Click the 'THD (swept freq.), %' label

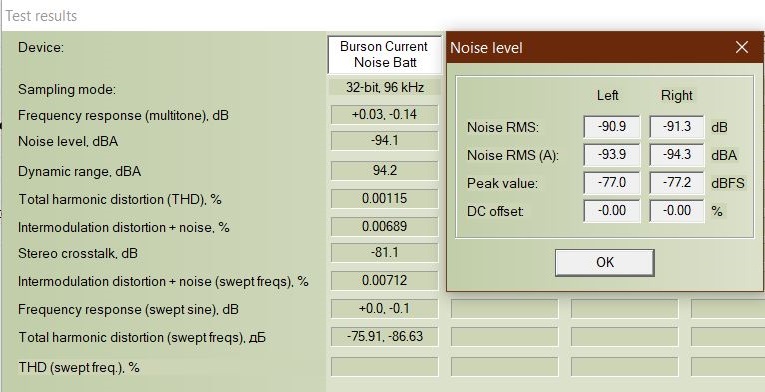click(79, 368)
